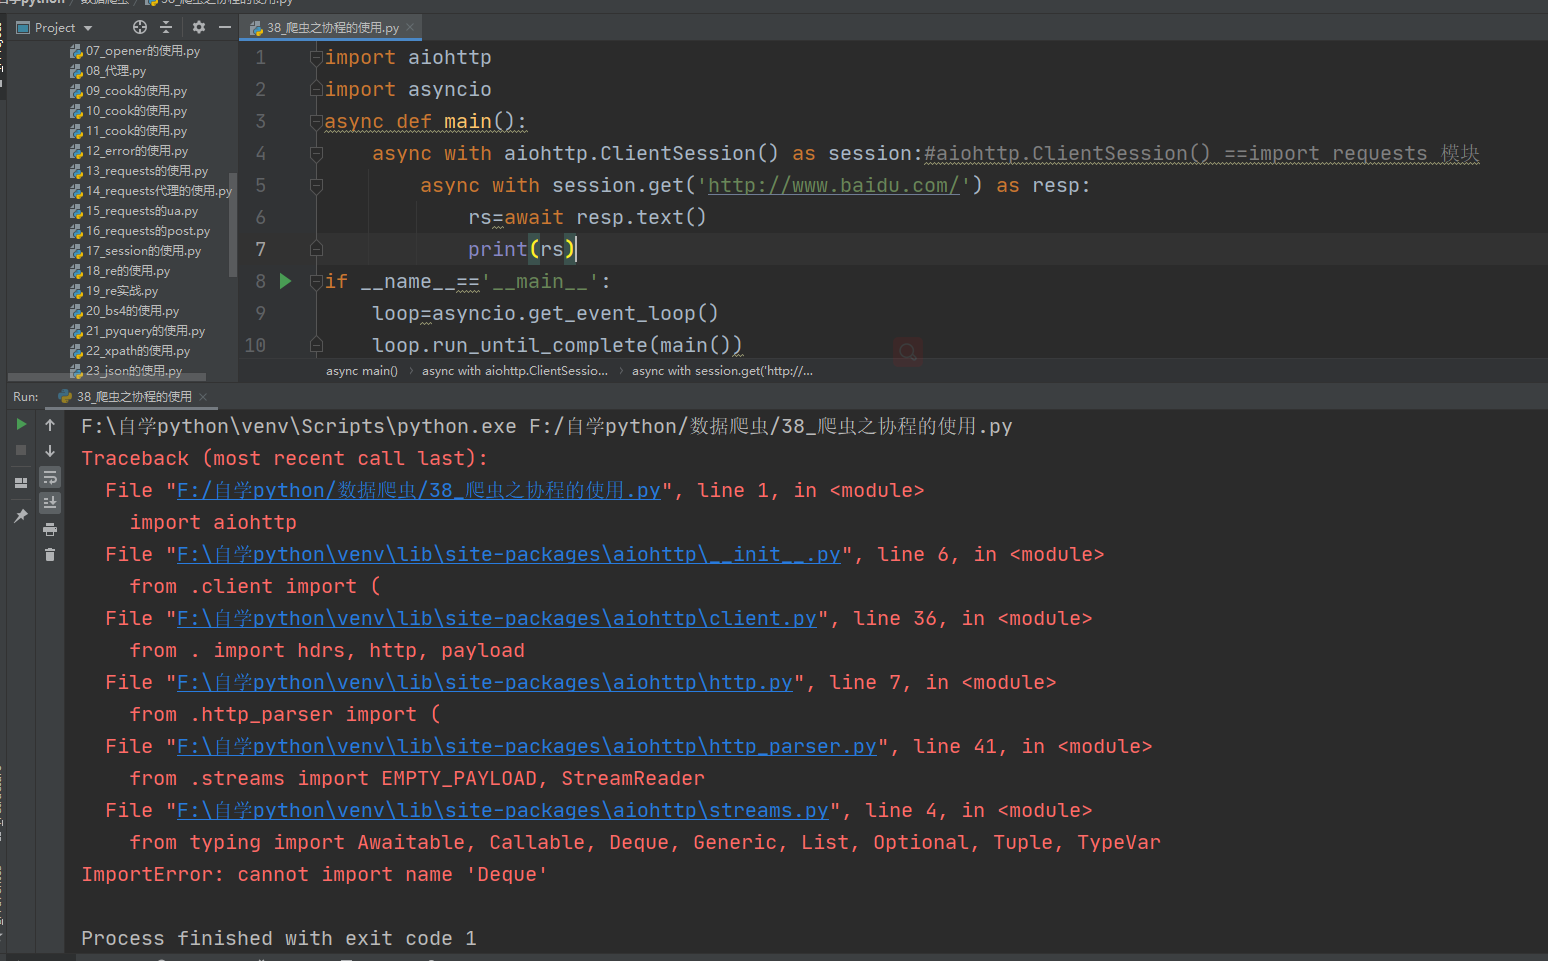Collapse all in the Project tree
Screen dimensions: 1548x961
click(166, 28)
